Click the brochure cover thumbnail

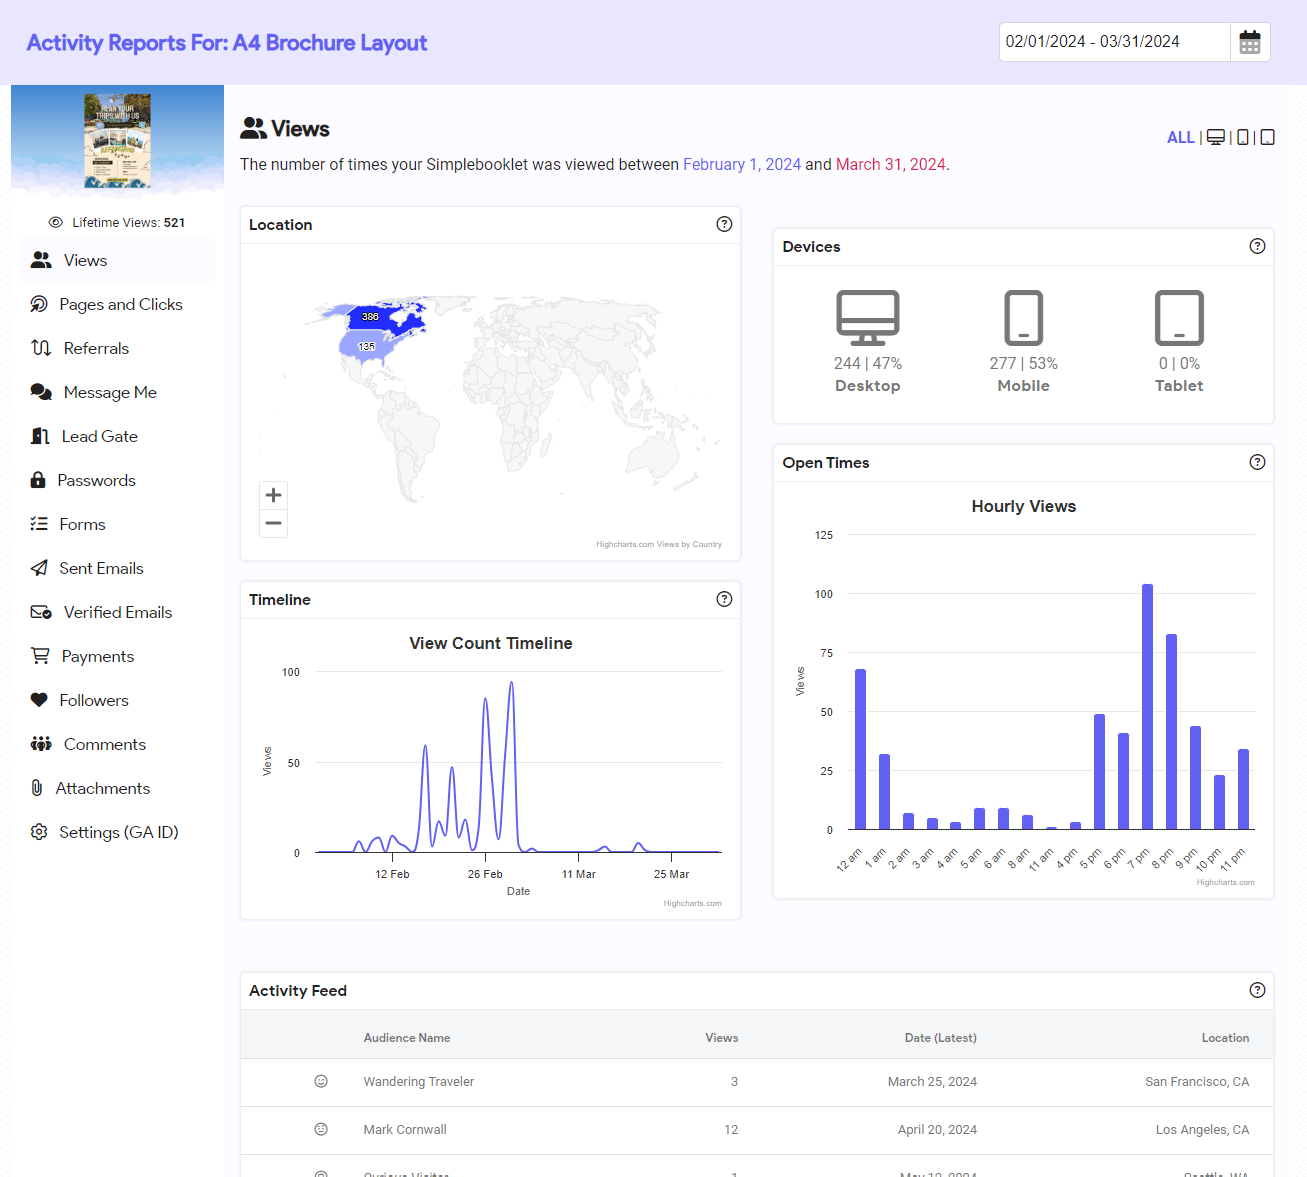pyautogui.click(x=117, y=141)
